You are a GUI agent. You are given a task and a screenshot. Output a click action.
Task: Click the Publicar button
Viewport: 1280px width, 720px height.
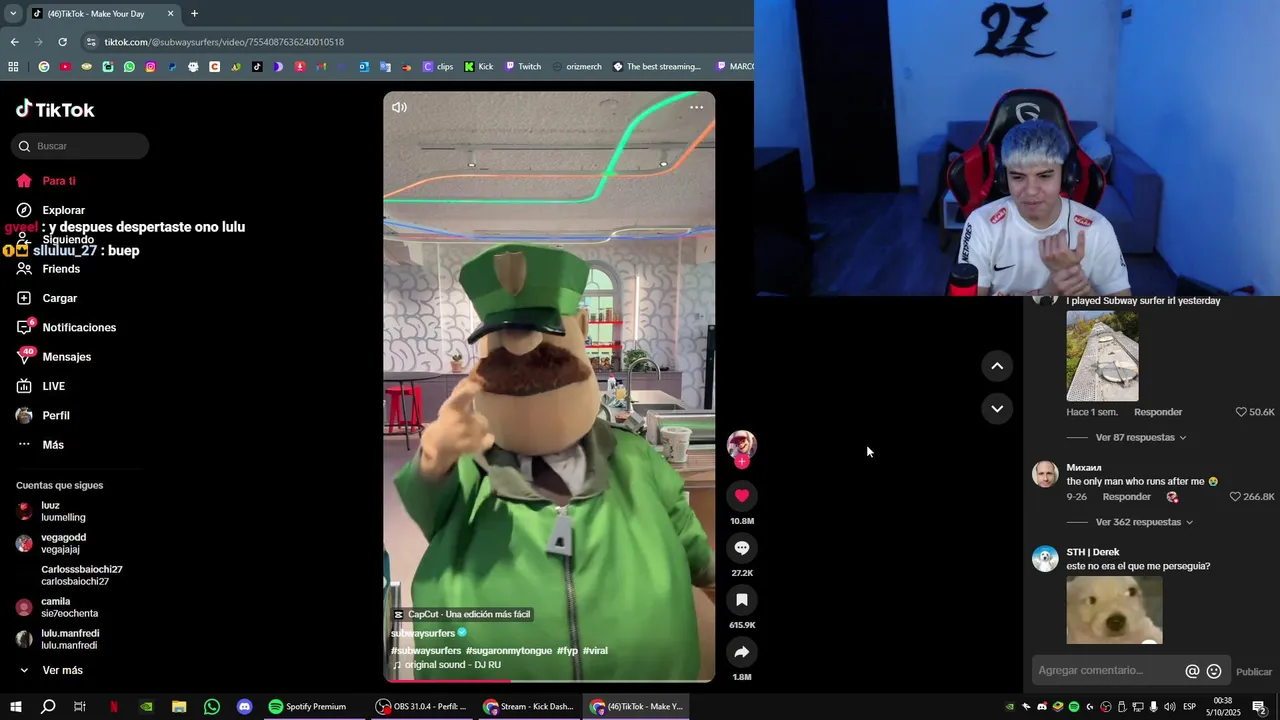(1254, 672)
